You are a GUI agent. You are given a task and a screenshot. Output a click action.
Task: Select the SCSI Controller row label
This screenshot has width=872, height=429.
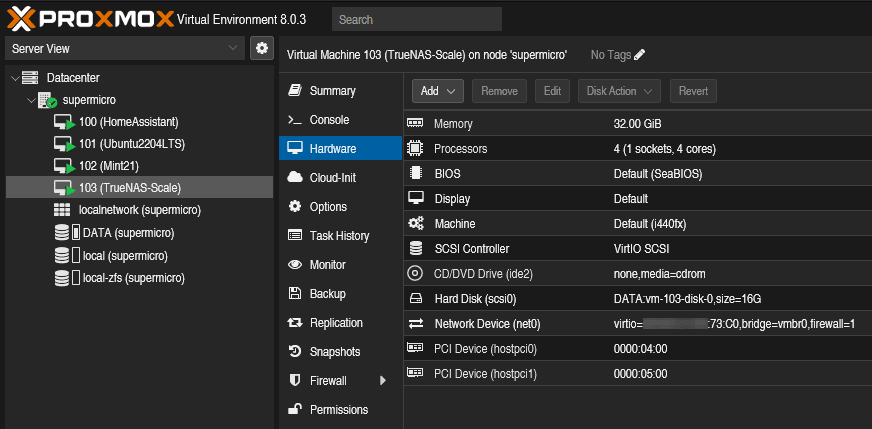point(472,249)
